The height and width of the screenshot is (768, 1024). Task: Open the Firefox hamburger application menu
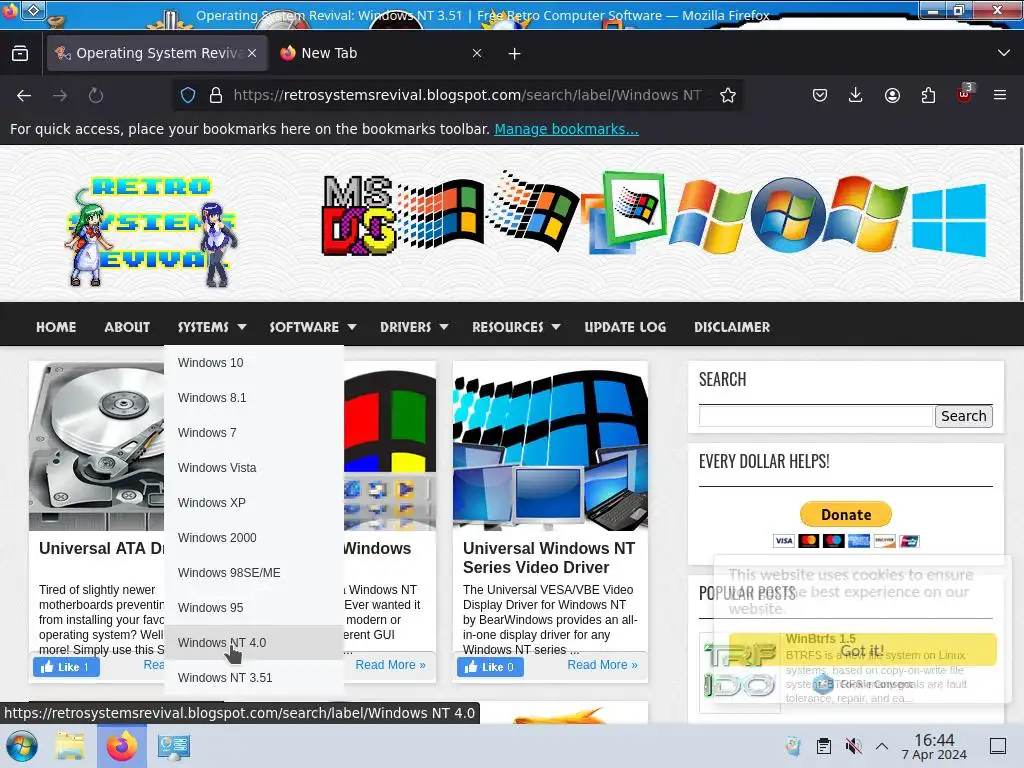(x=1000, y=95)
